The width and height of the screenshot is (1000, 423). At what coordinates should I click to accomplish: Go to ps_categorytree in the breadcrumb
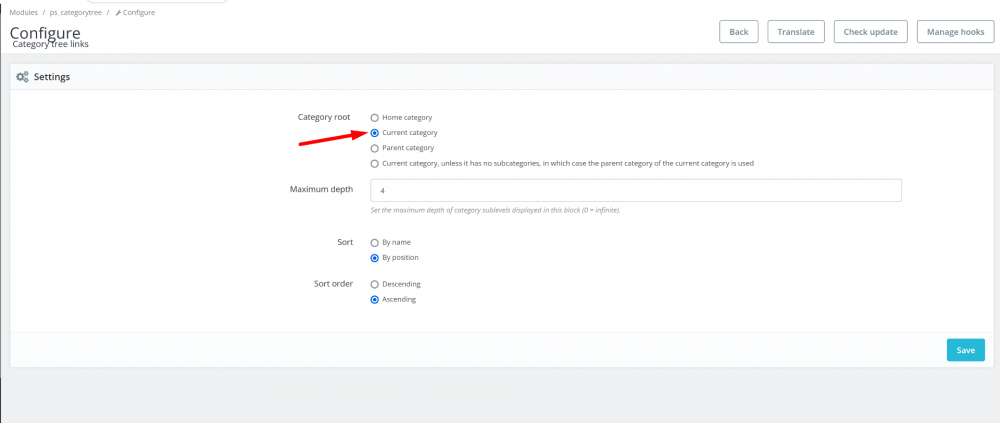76,12
